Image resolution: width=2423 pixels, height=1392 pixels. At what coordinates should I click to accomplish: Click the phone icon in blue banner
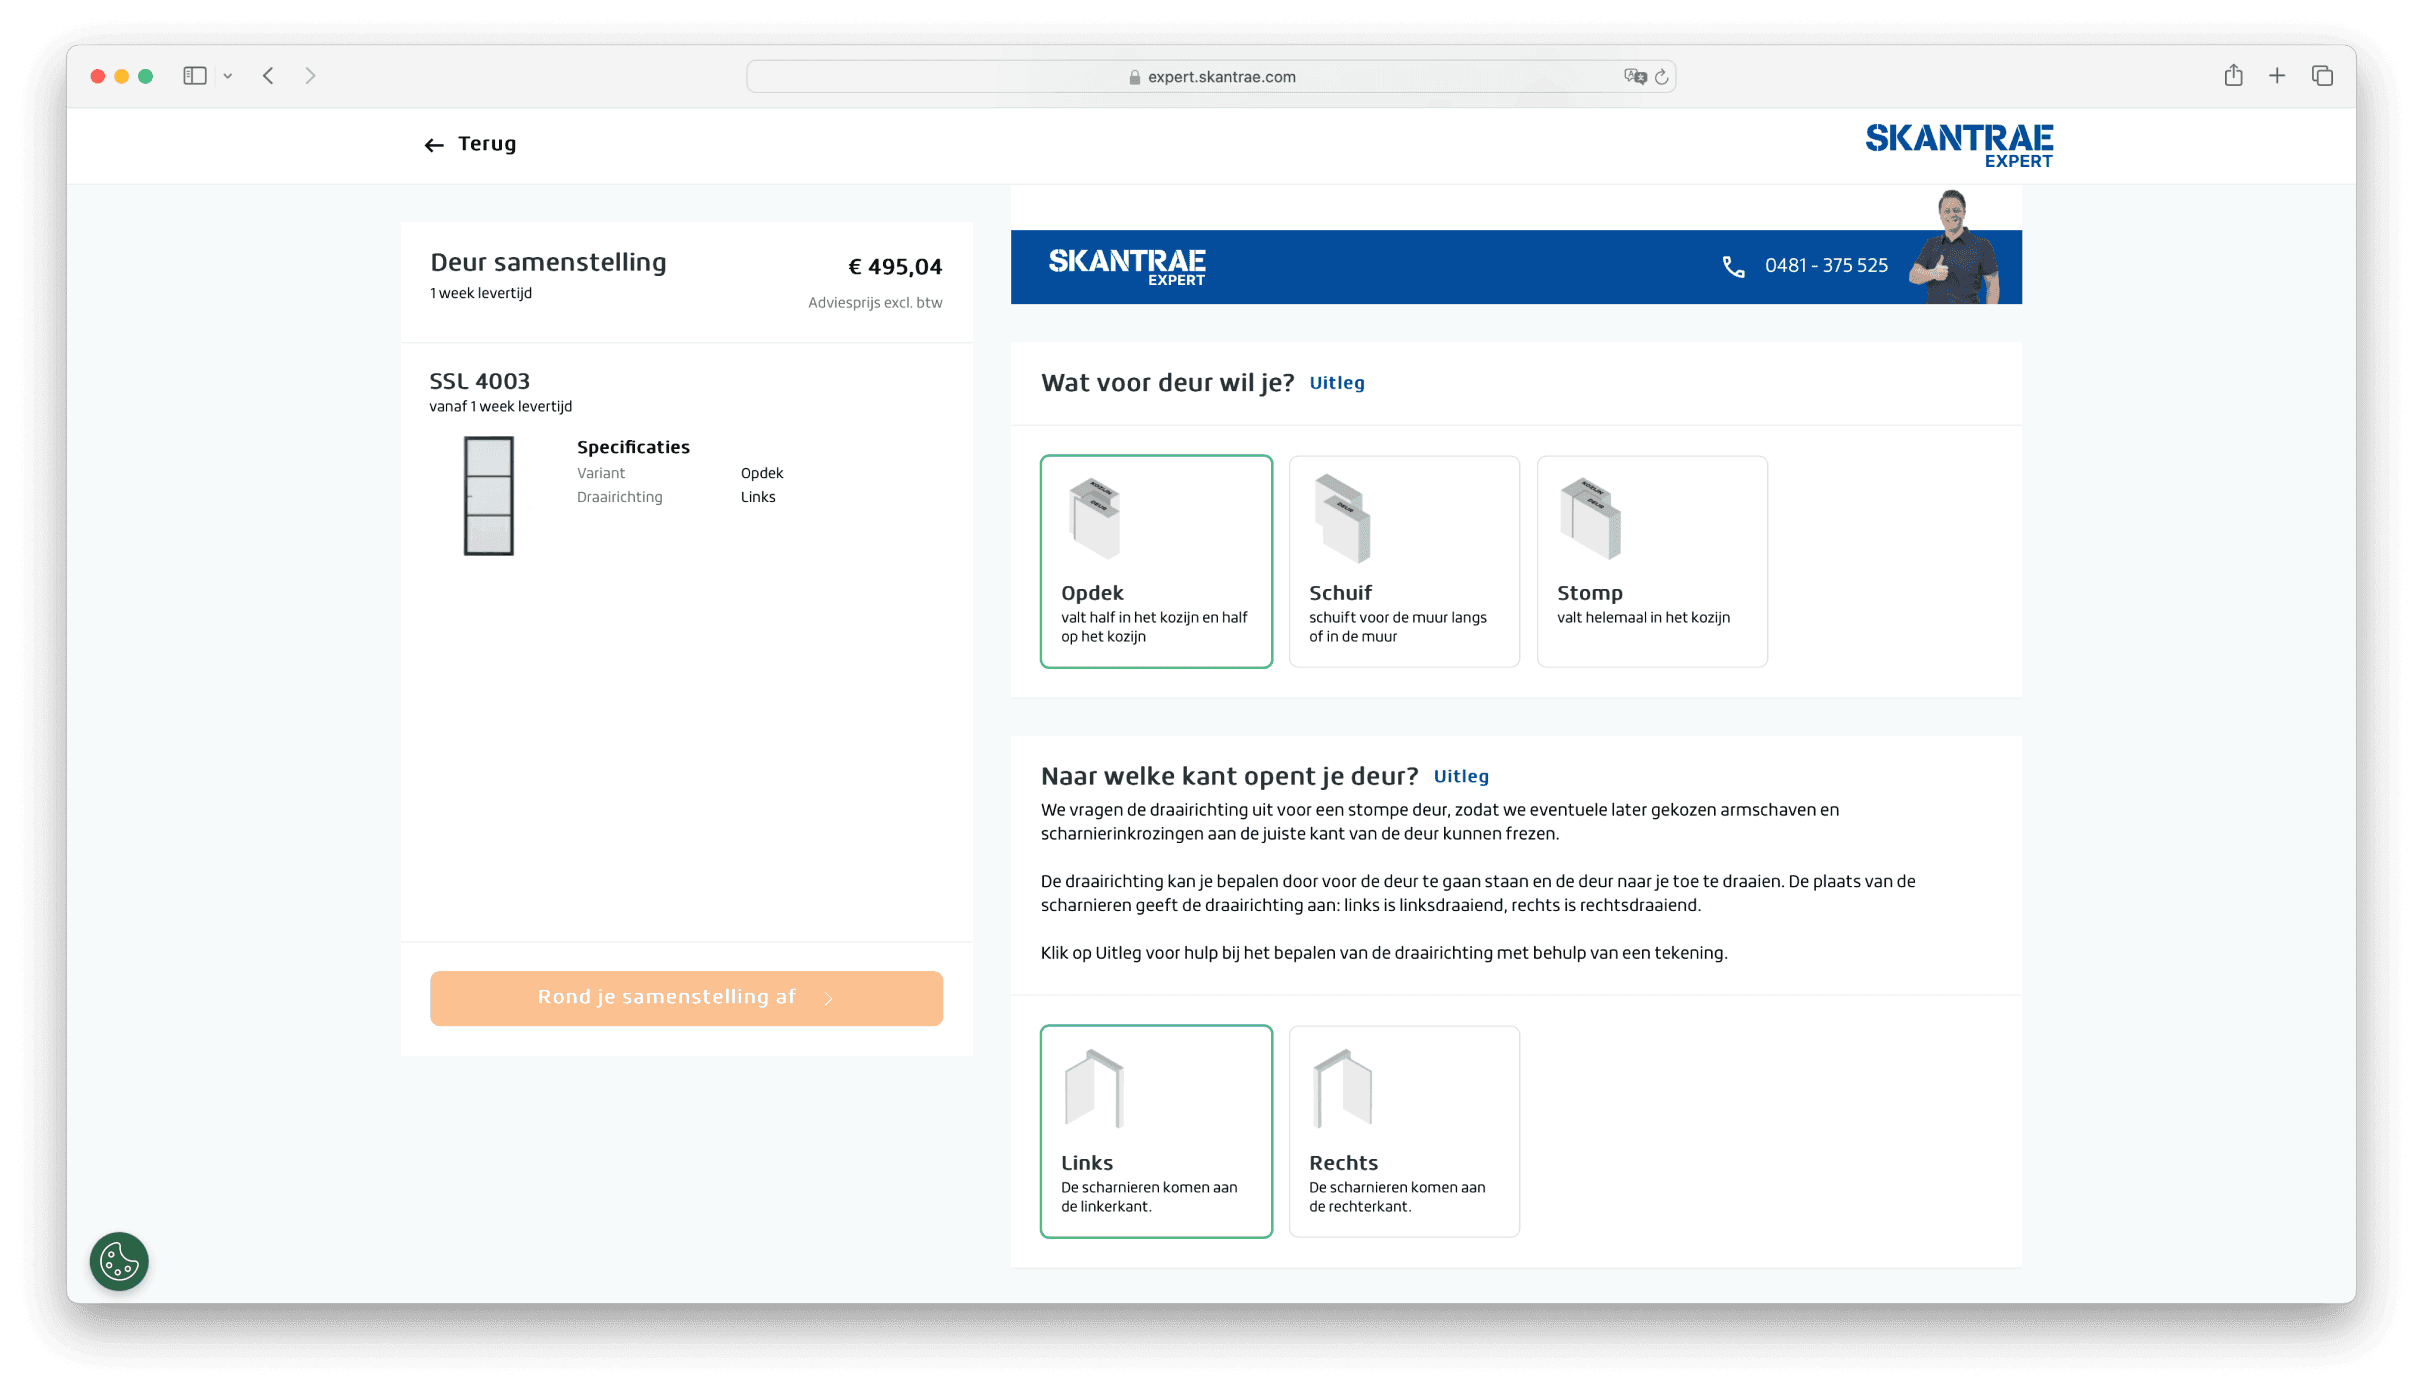pos(1733,266)
